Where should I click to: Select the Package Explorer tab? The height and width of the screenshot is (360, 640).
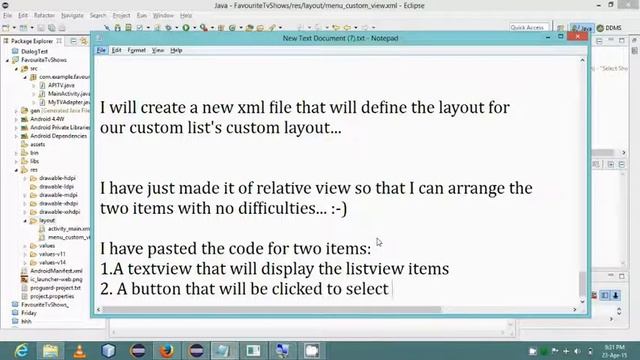point(32,41)
